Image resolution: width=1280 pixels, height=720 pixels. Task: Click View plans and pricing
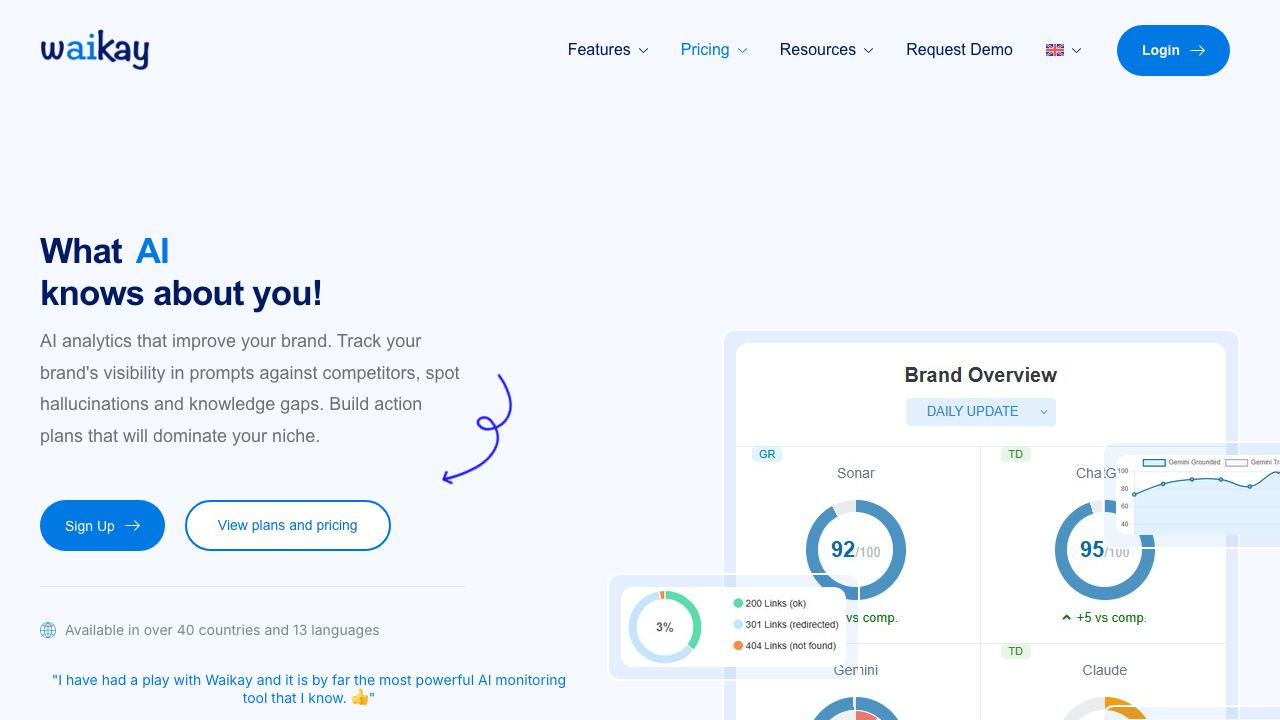point(288,525)
